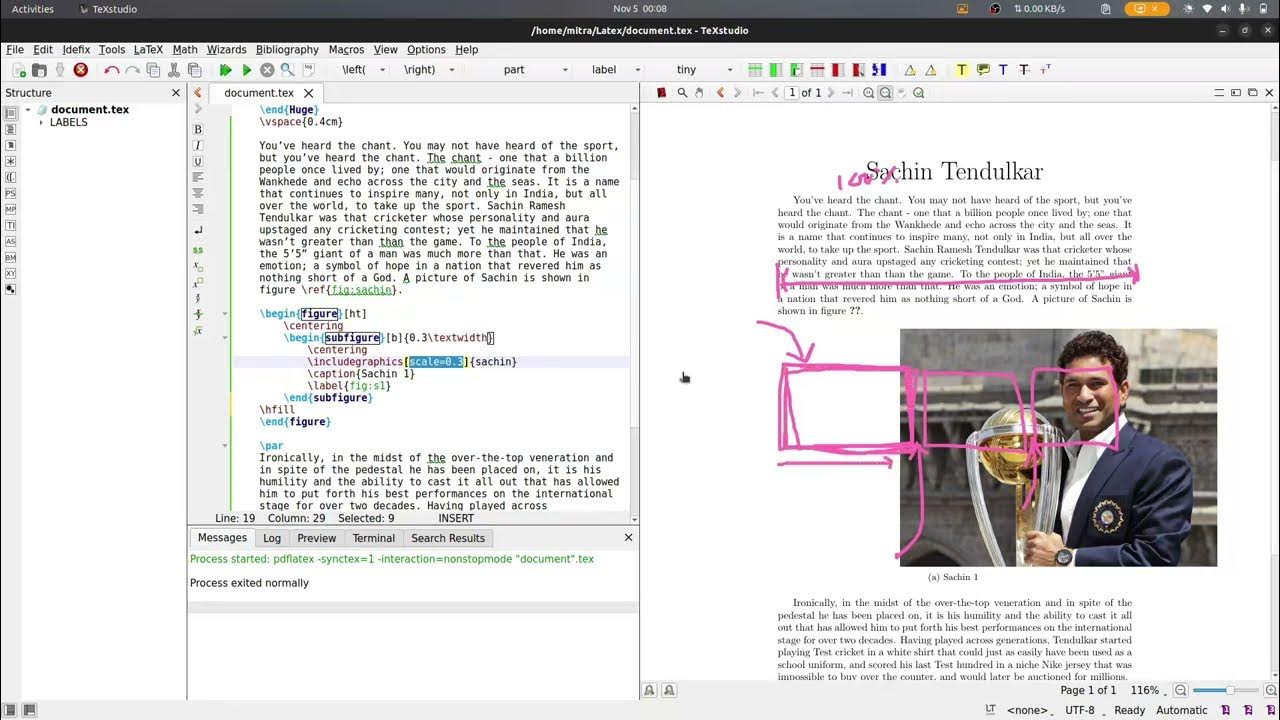Click the Square root icon beside editor

tap(198, 331)
